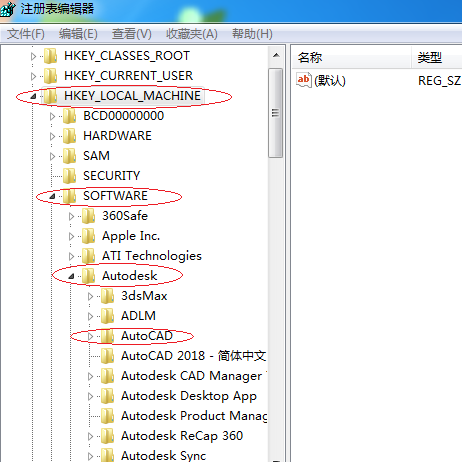Click the Autodesk CAD Manager folder icon
The image size is (462, 462).
coord(108,376)
